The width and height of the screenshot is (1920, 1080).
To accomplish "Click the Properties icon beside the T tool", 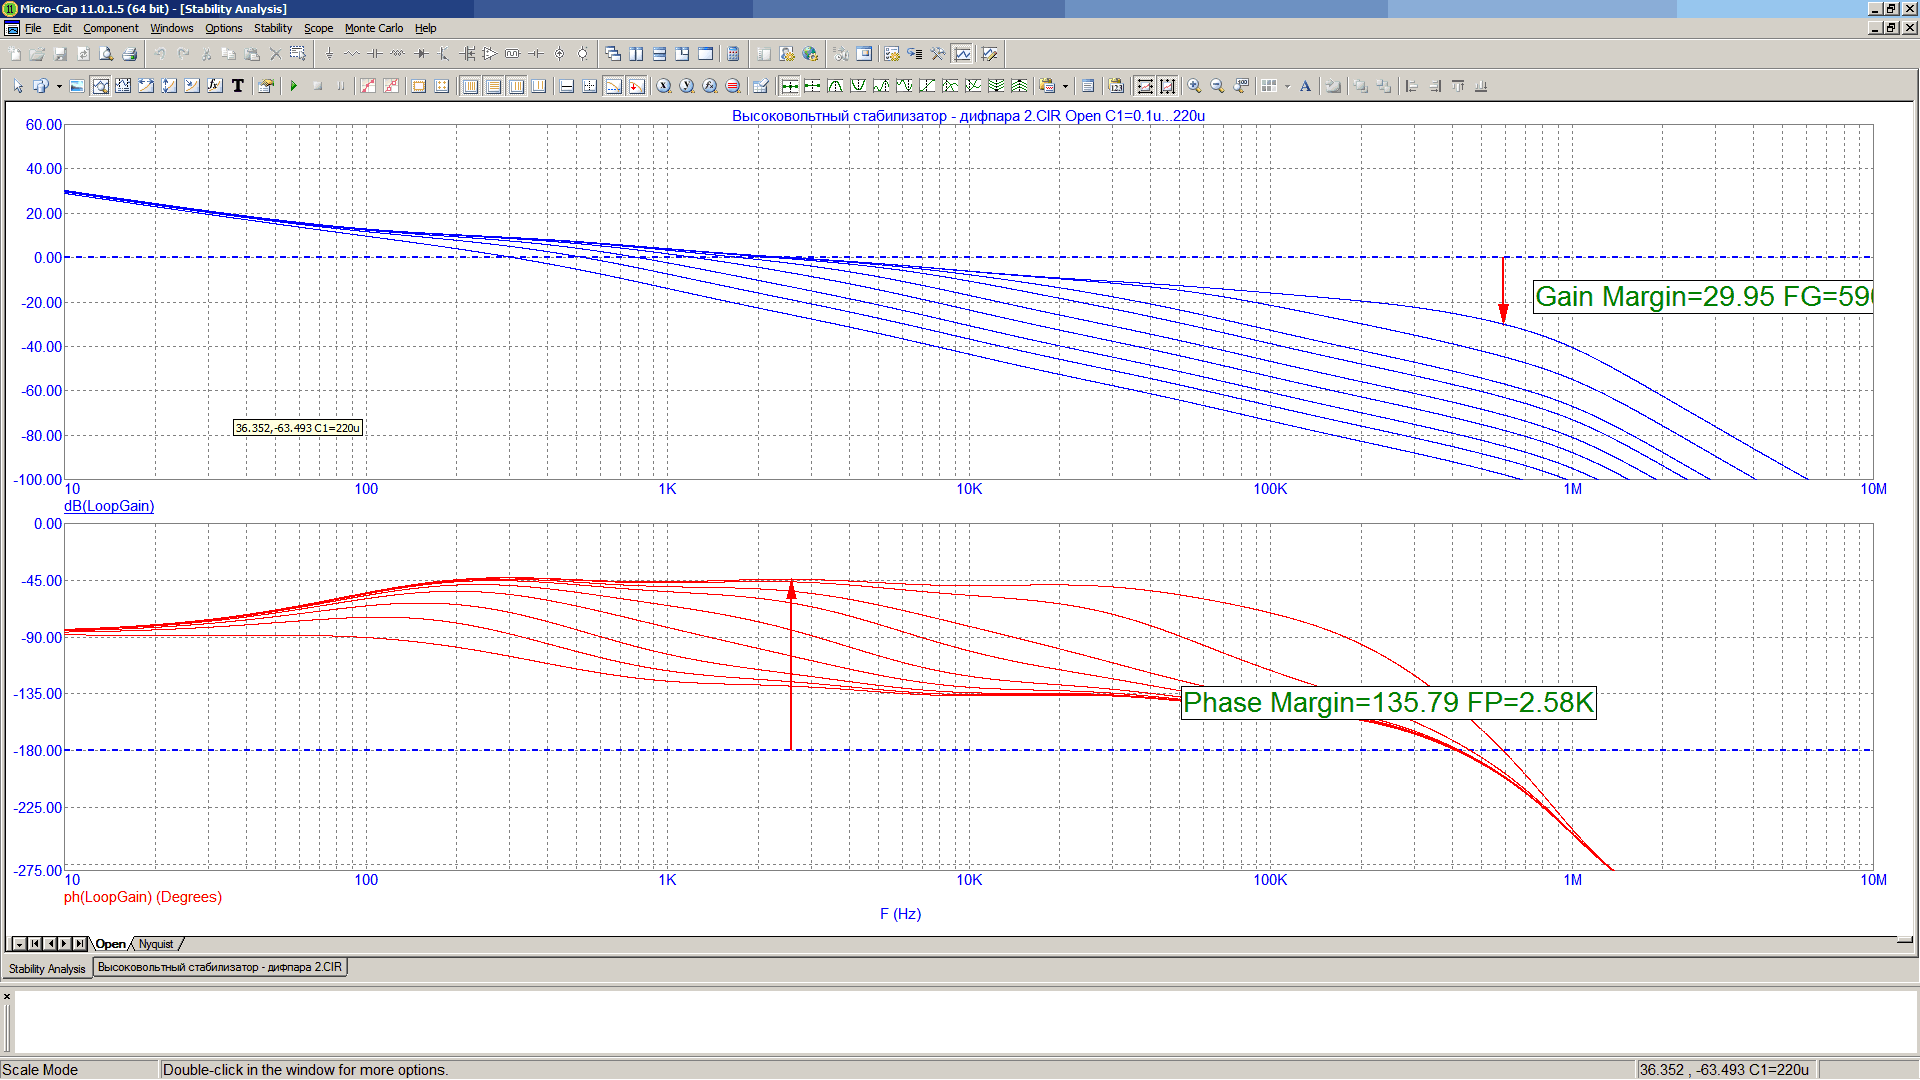I will point(265,86).
